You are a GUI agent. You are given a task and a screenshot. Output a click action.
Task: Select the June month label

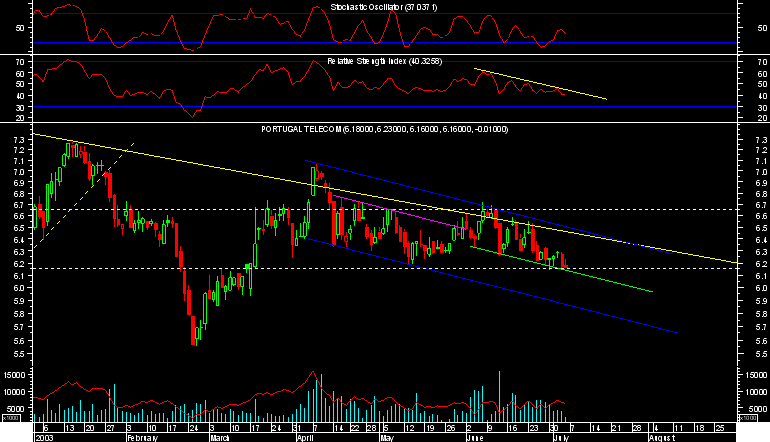[474, 438]
